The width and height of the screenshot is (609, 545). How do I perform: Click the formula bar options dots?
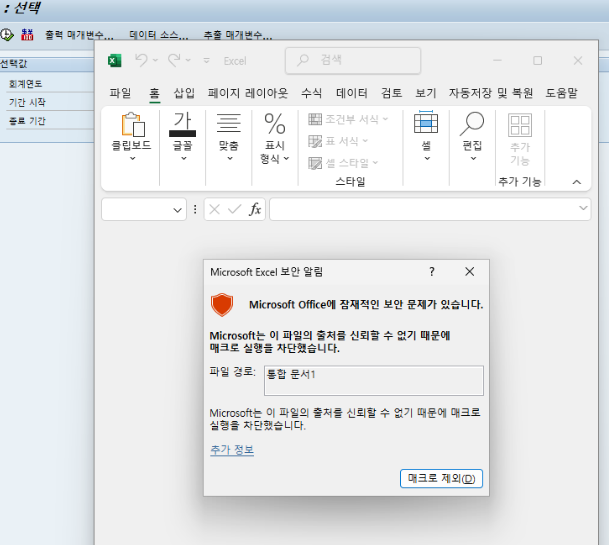pyautogui.click(x=195, y=209)
